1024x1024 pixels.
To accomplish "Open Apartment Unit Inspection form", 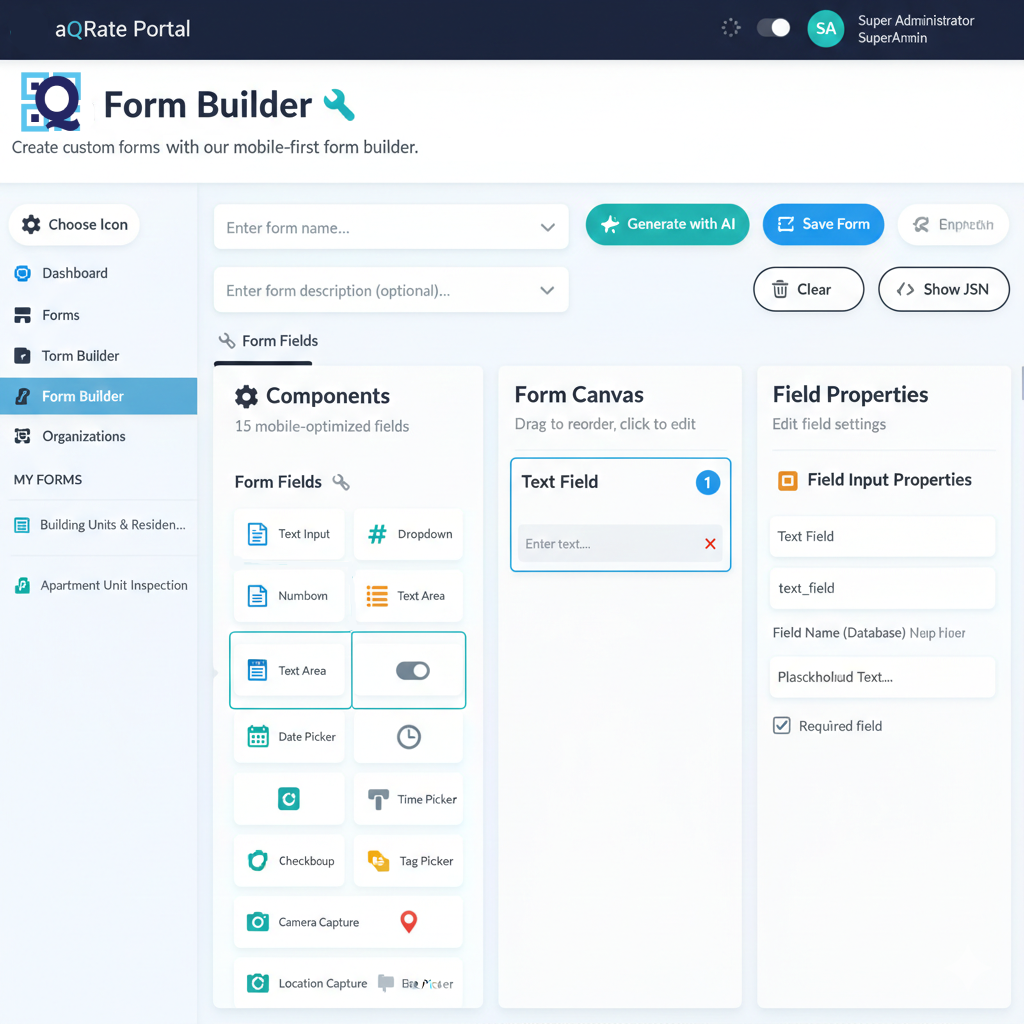I will [101, 585].
